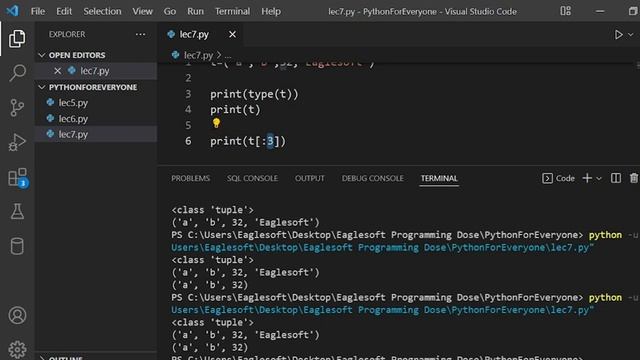Open the database cylinder view
Image resolution: width=640 pixels, height=360 pixels.
tap(17, 246)
